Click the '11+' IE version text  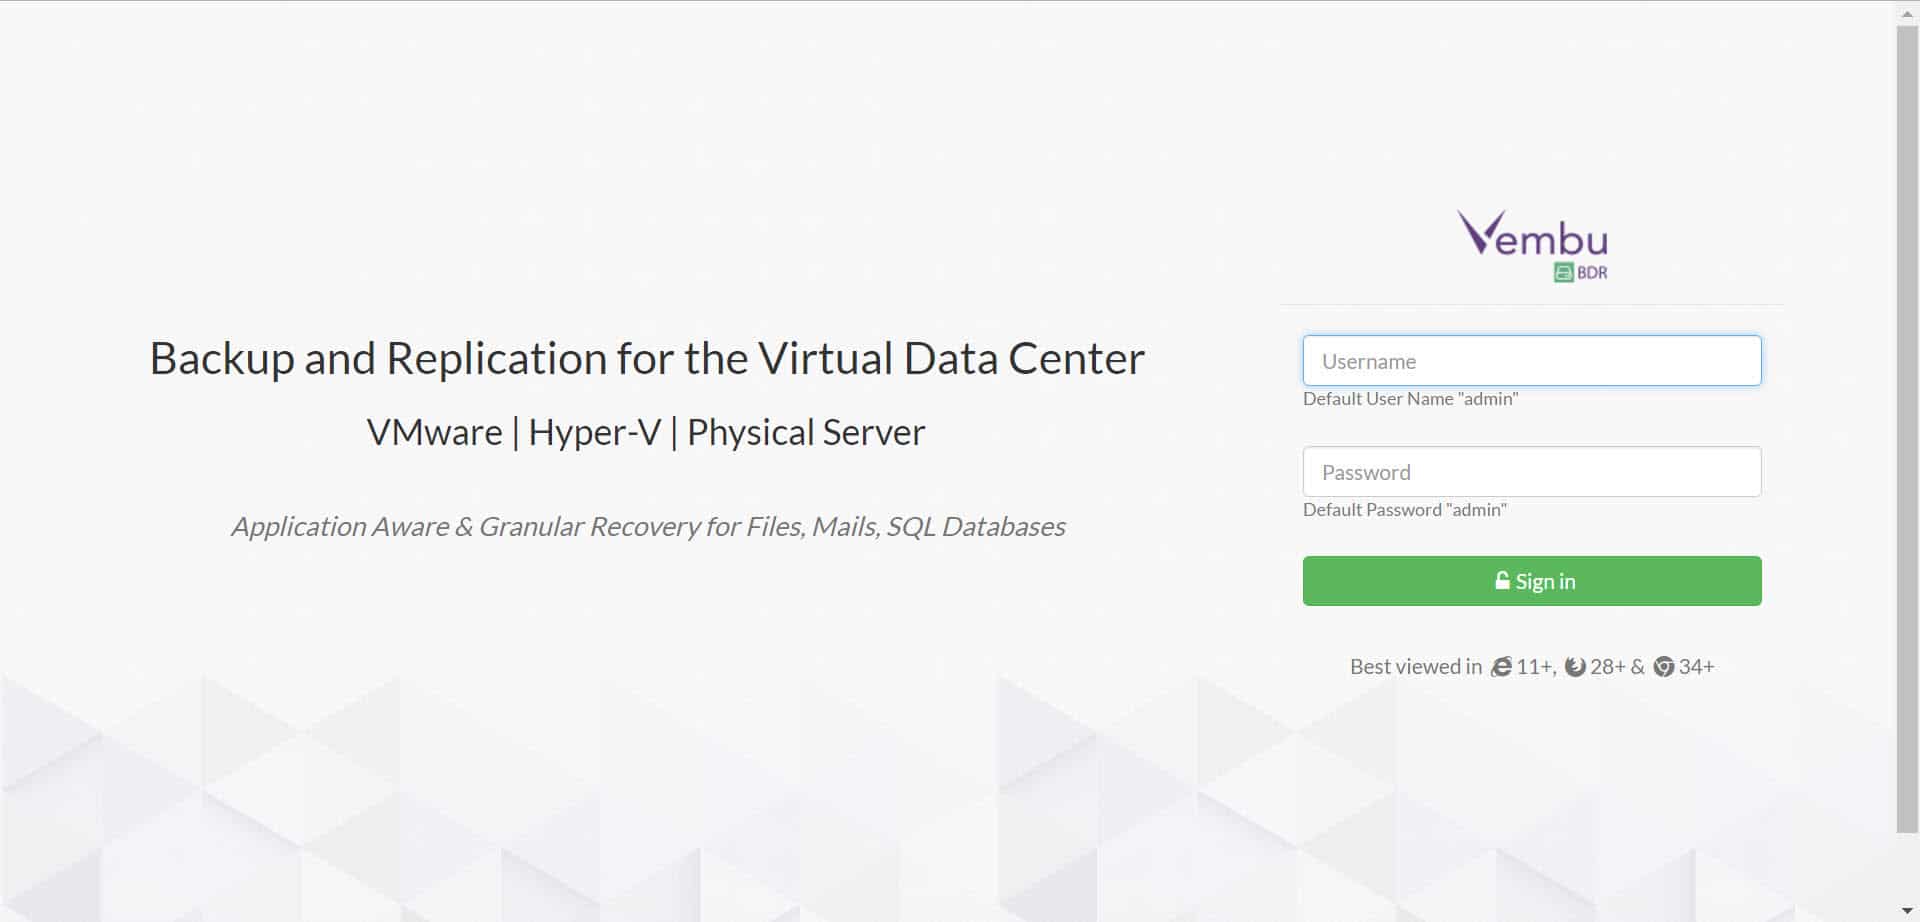[1536, 667]
